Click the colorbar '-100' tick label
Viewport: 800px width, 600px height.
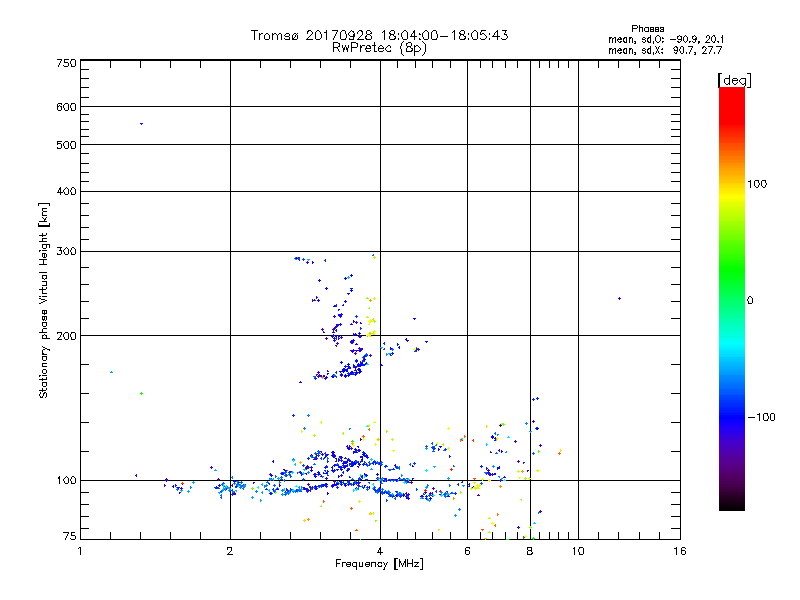point(761,417)
